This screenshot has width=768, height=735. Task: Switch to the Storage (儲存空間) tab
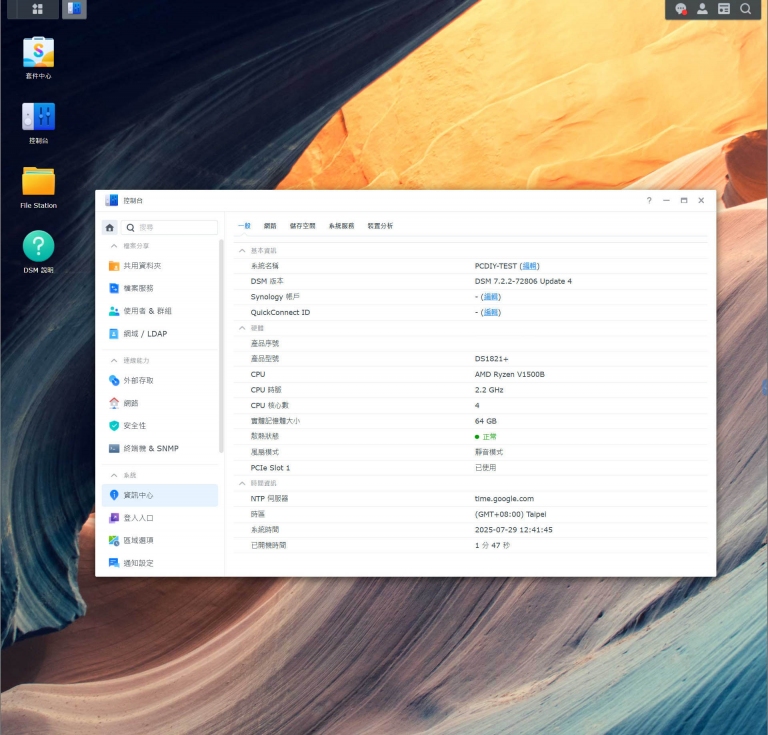pyautogui.click(x=303, y=226)
